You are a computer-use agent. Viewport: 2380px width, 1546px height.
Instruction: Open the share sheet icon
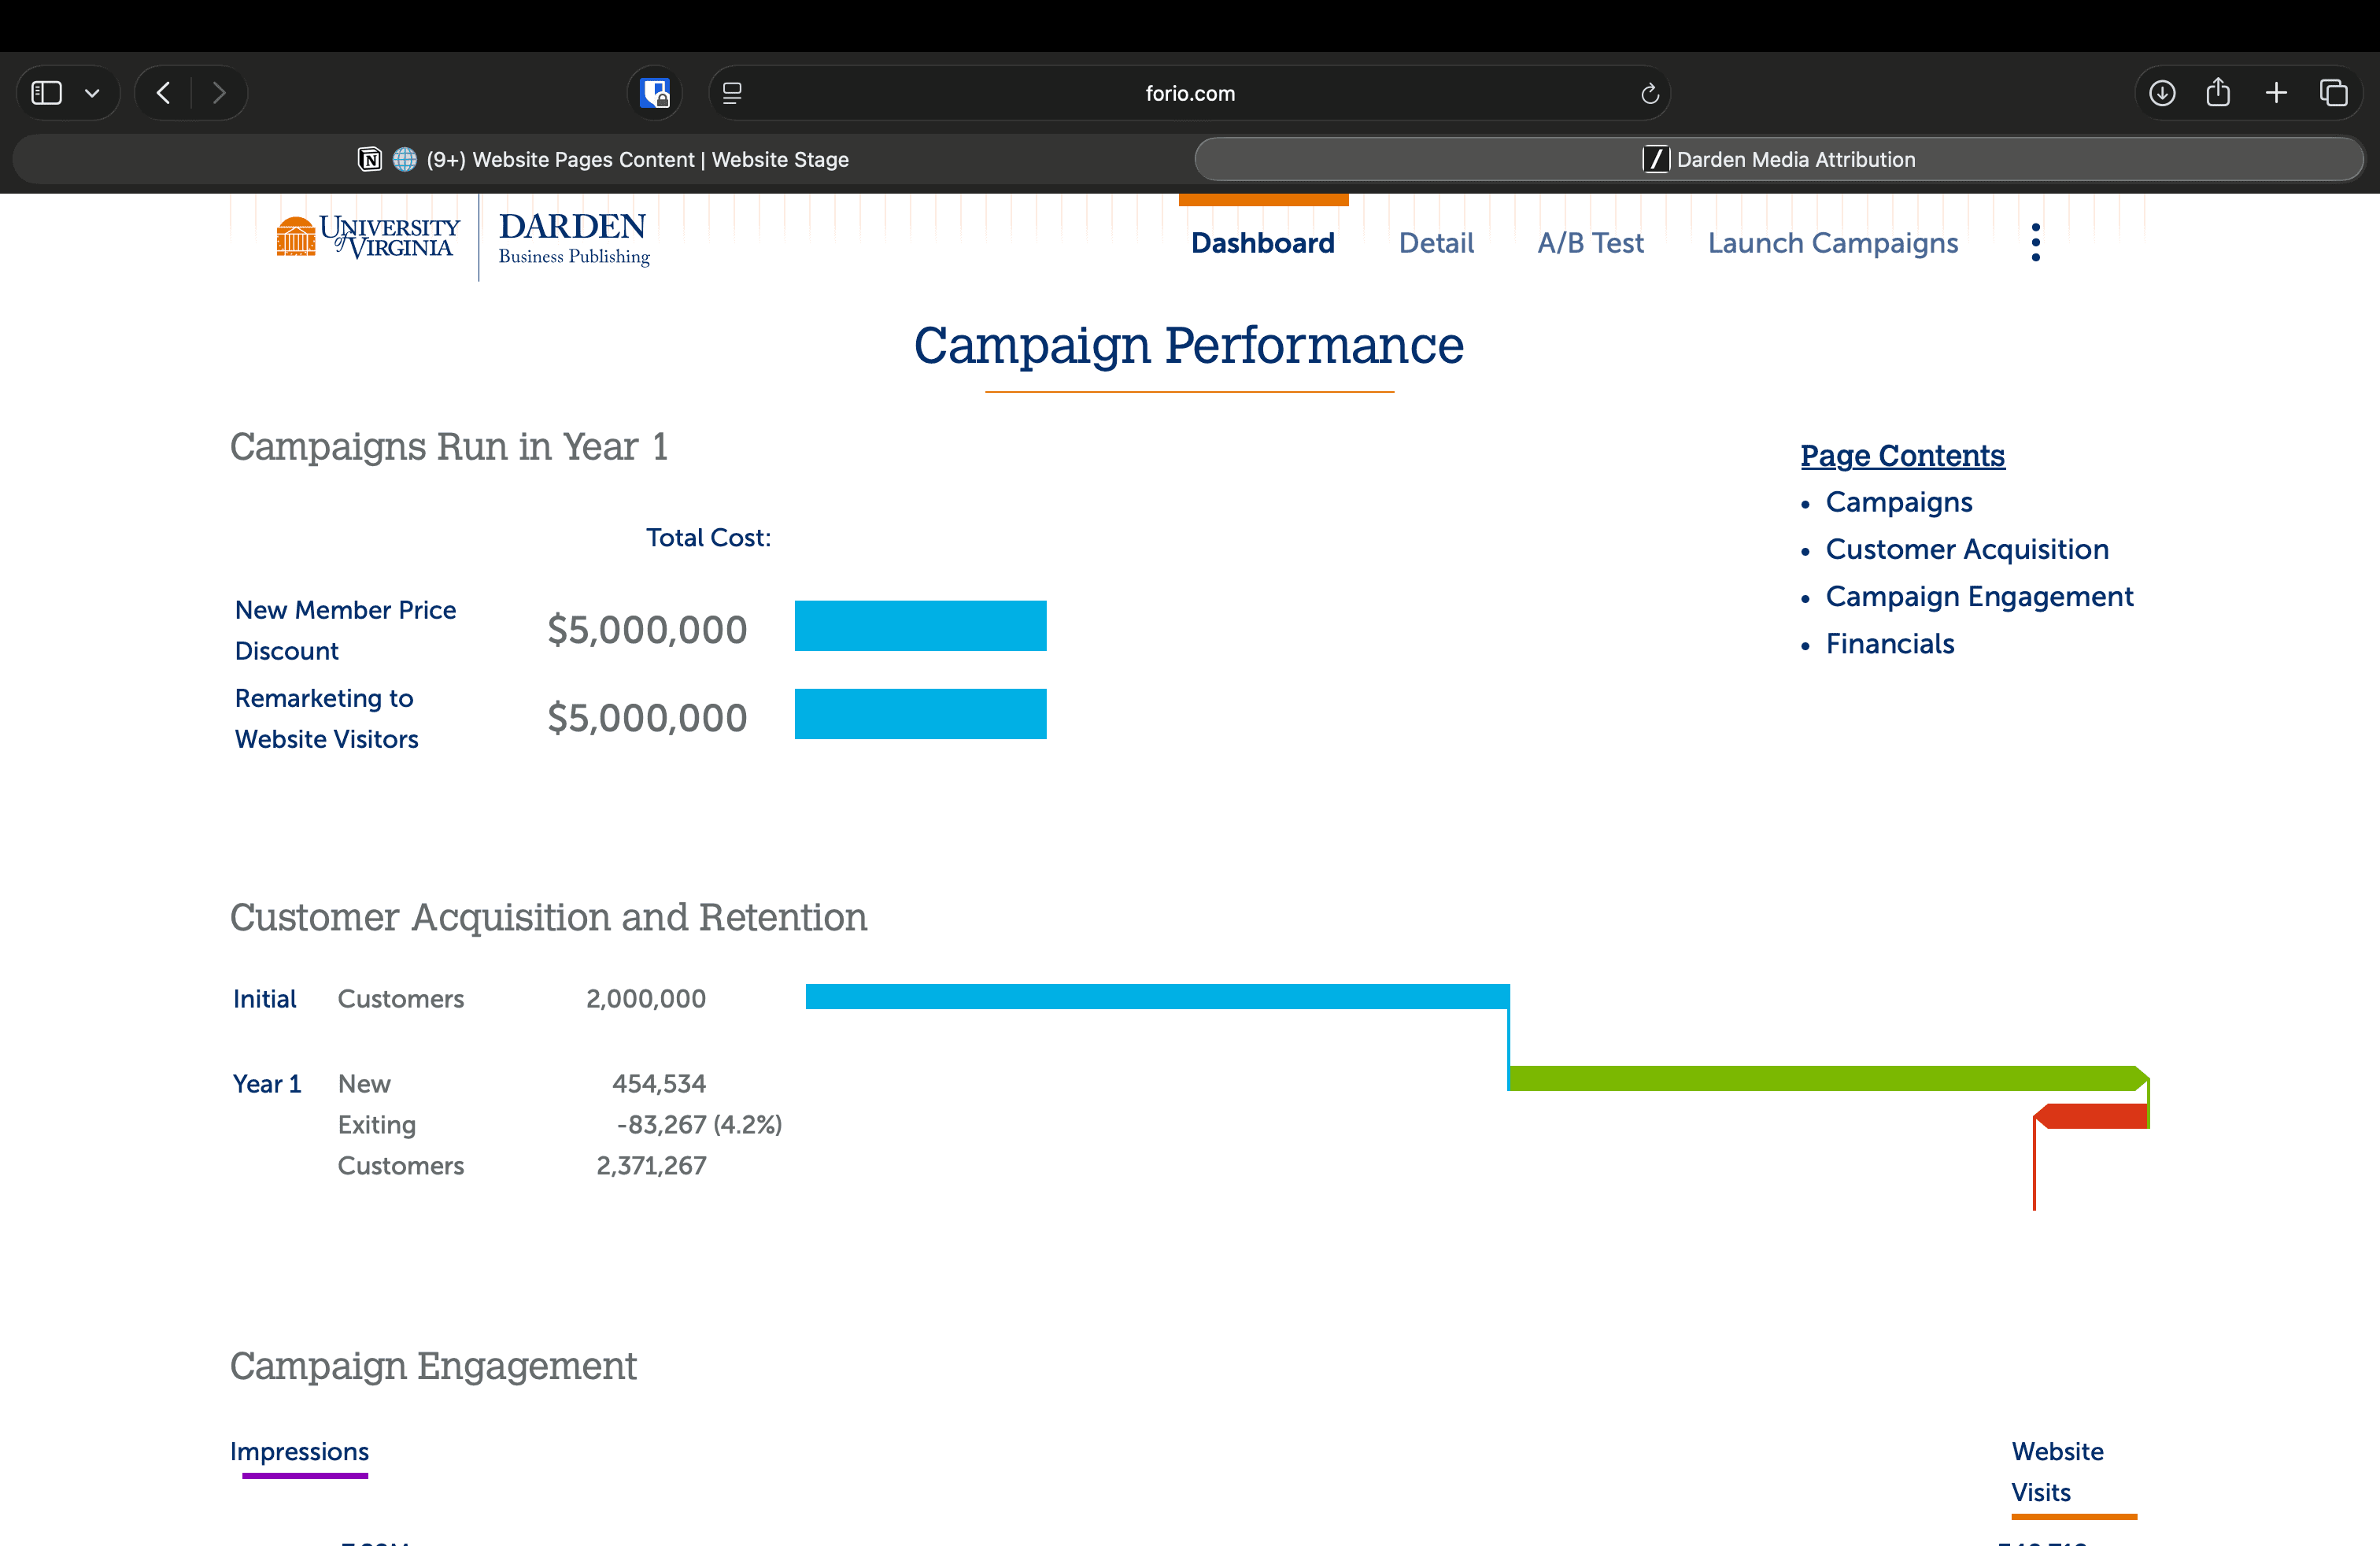click(2218, 93)
